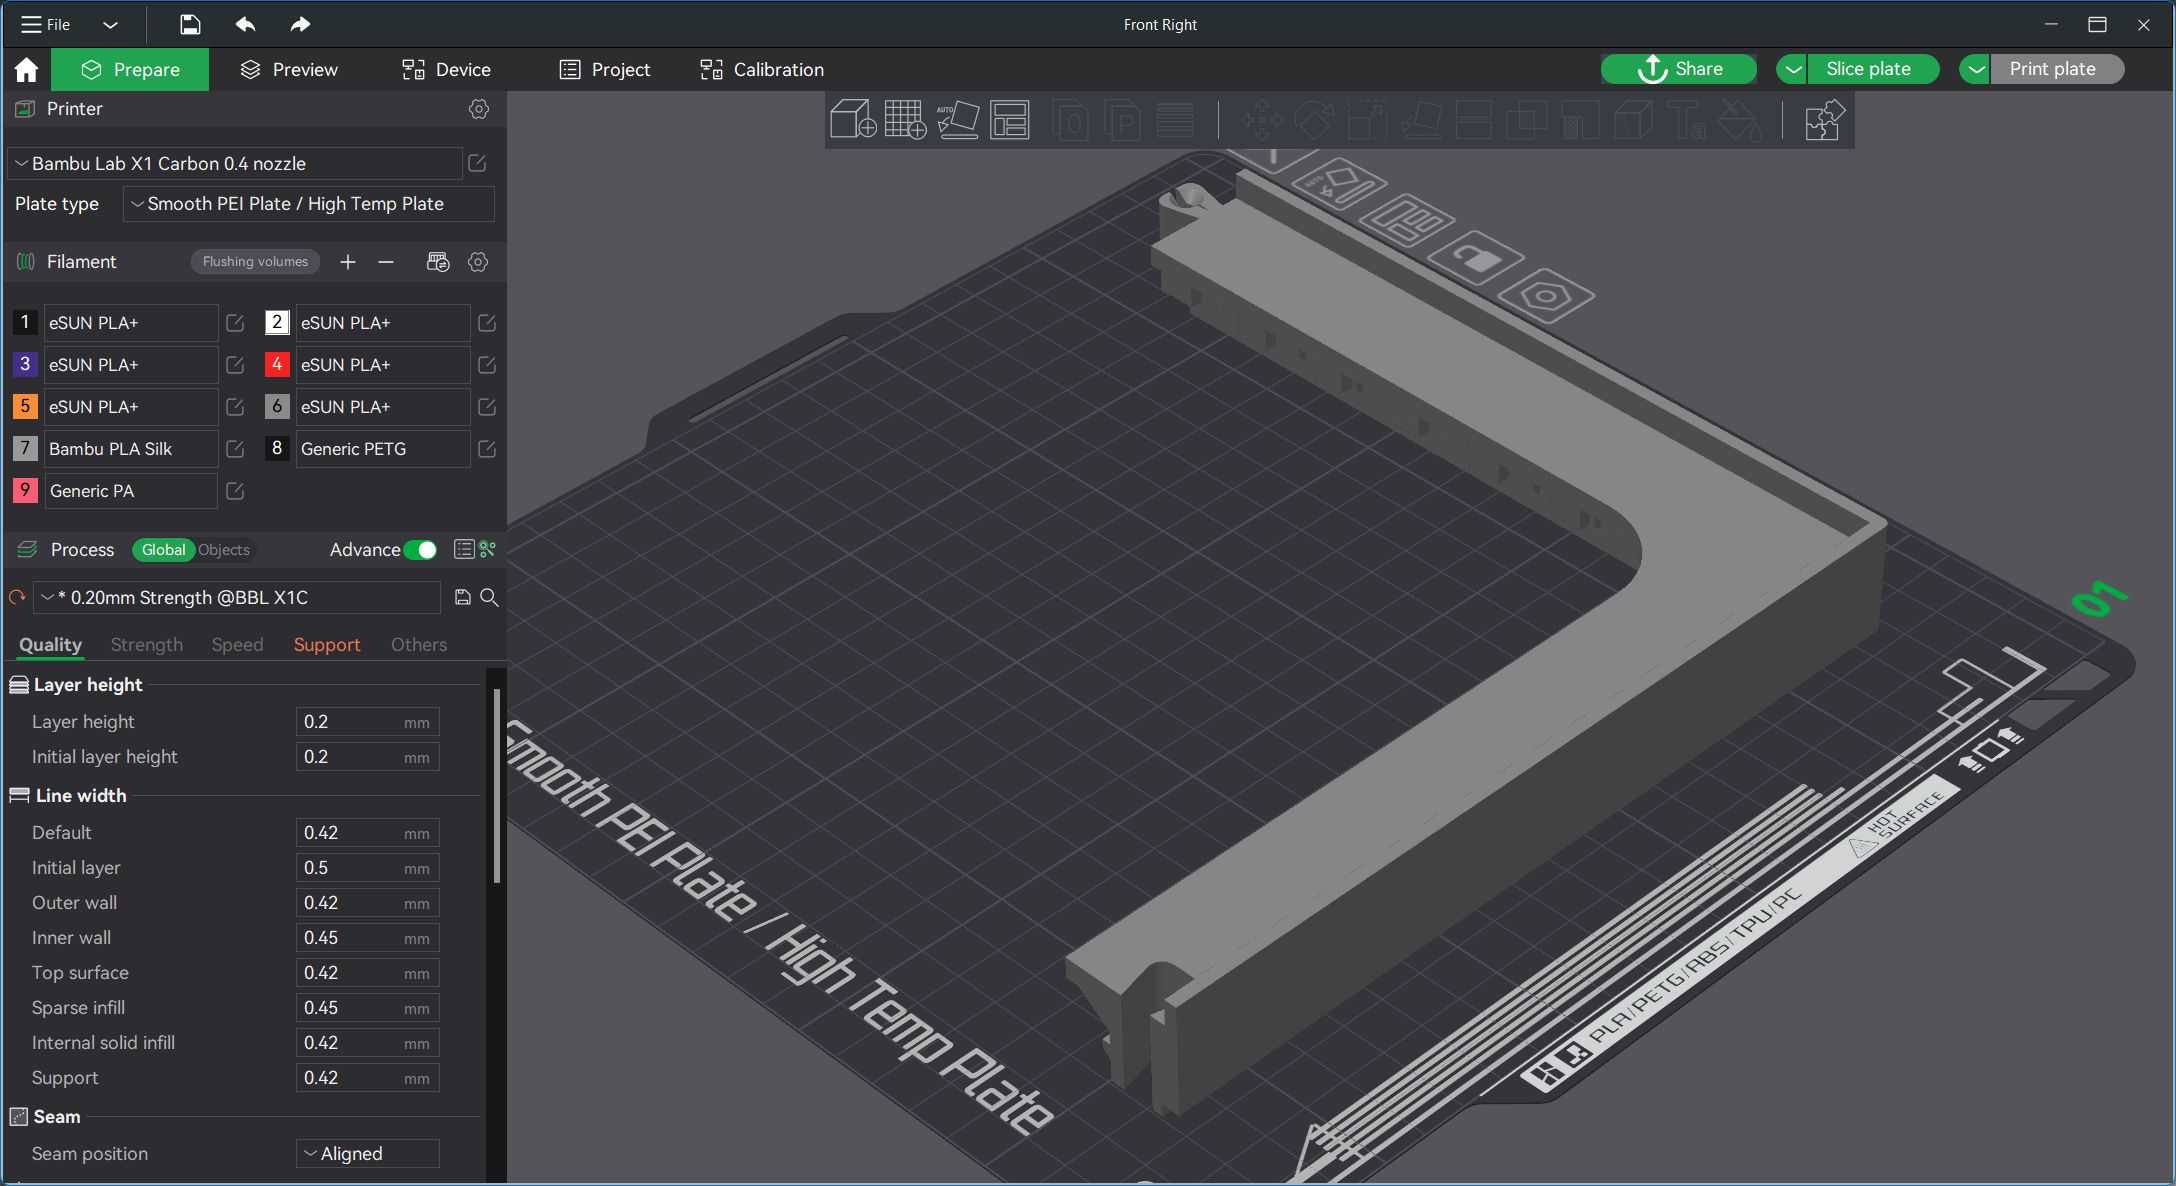
Task: Click the Add object cube icon
Action: pyautogui.click(x=853, y=120)
